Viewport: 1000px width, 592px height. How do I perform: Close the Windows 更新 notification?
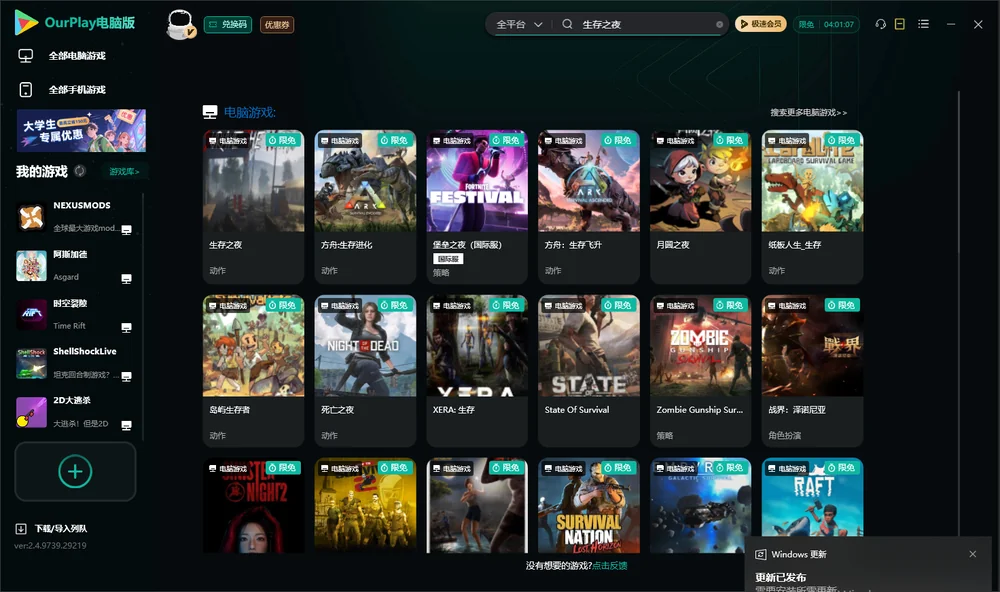(973, 554)
